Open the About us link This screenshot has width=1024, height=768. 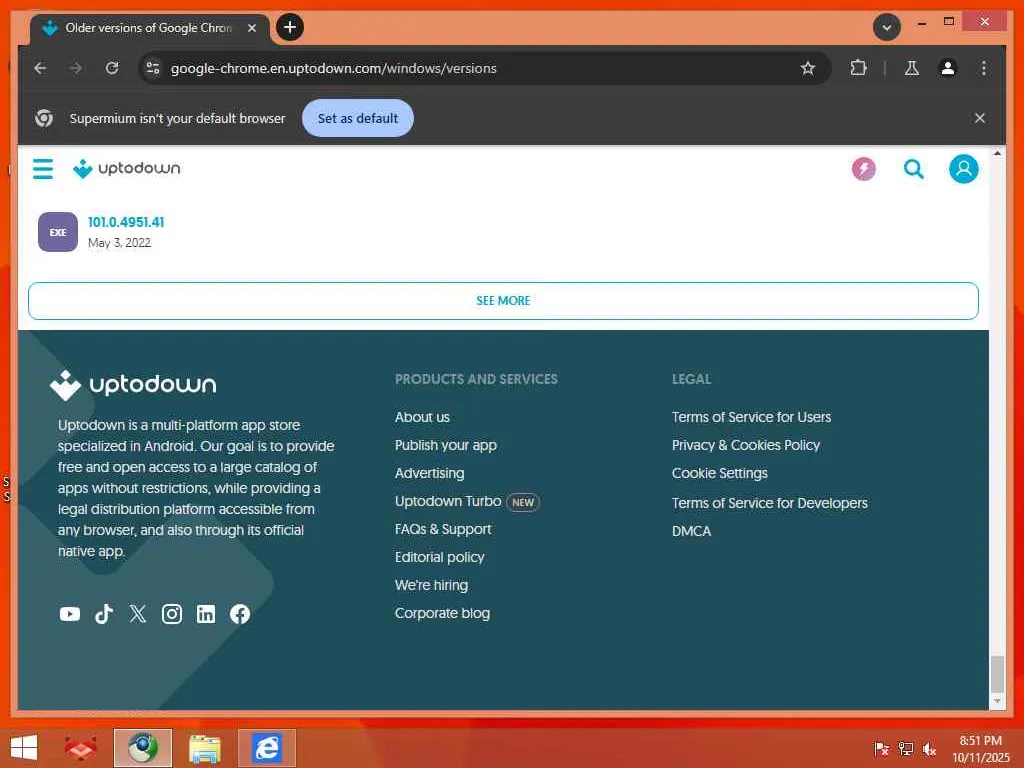pyautogui.click(x=422, y=417)
